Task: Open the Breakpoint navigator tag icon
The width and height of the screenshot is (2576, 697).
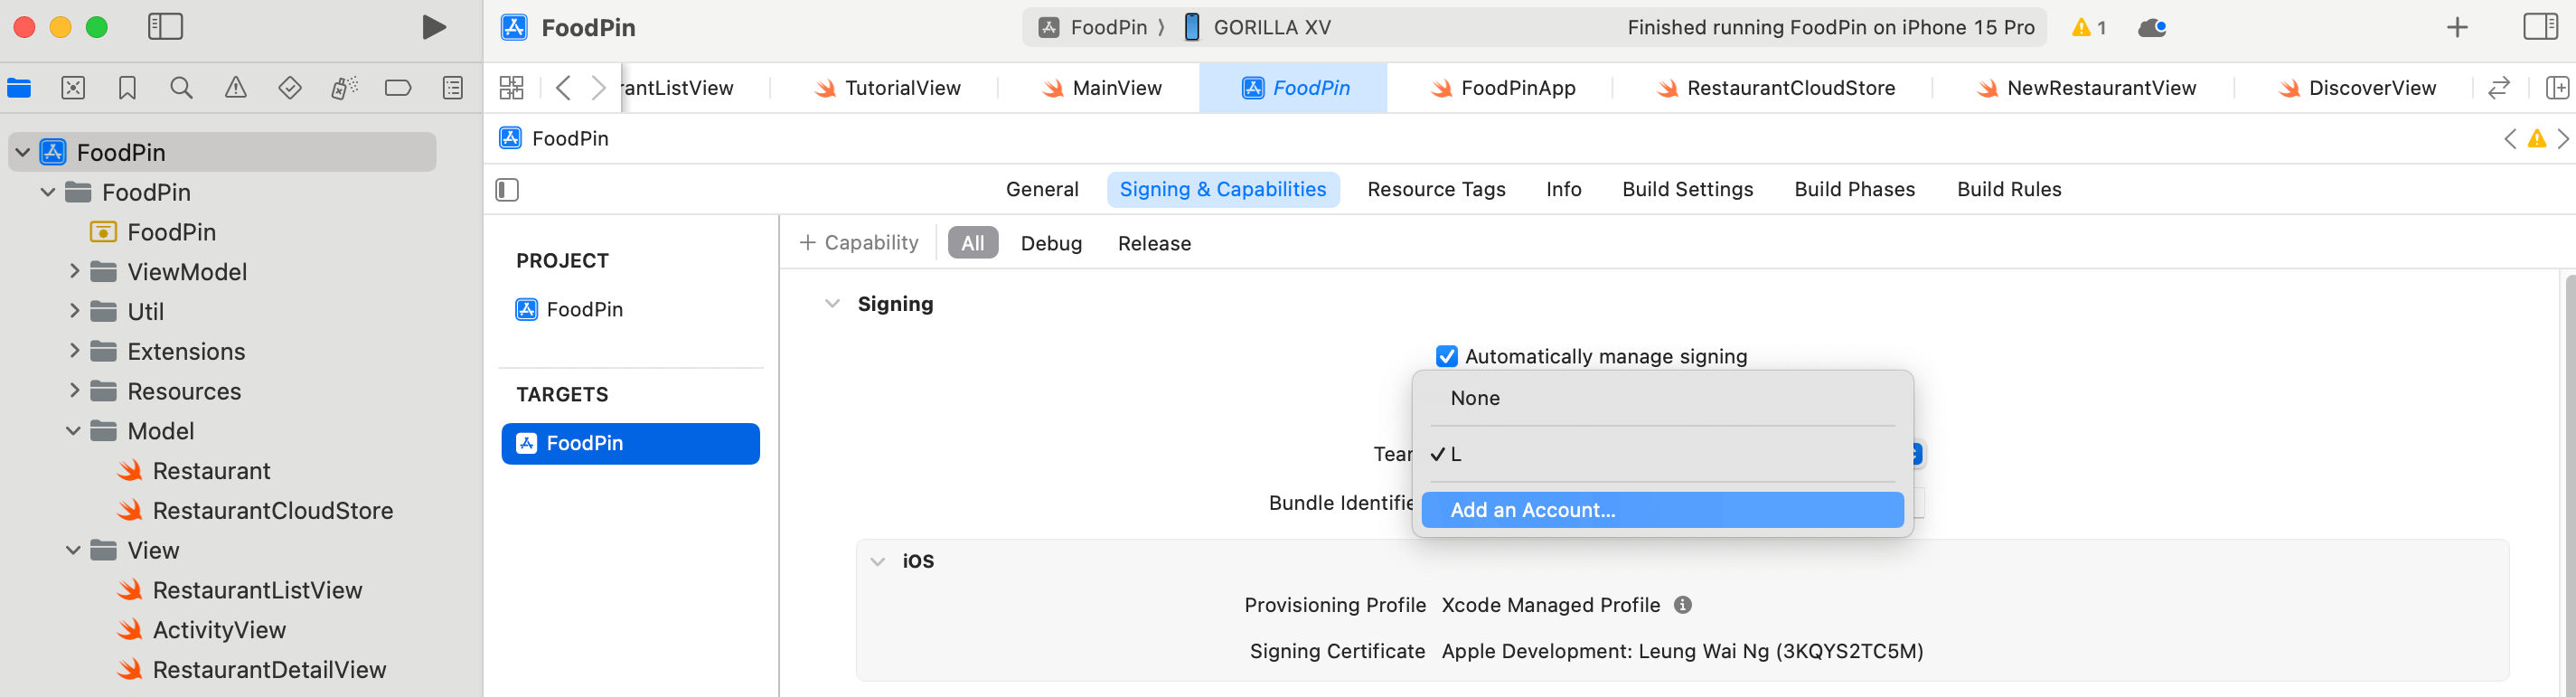Action: tap(398, 87)
